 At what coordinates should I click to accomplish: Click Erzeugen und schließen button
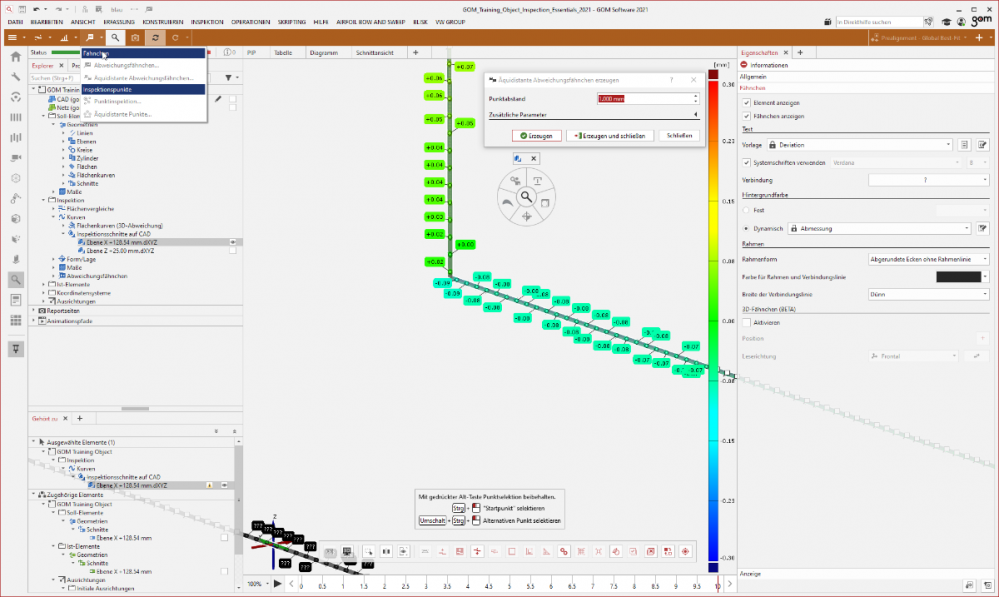coord(610,136)
